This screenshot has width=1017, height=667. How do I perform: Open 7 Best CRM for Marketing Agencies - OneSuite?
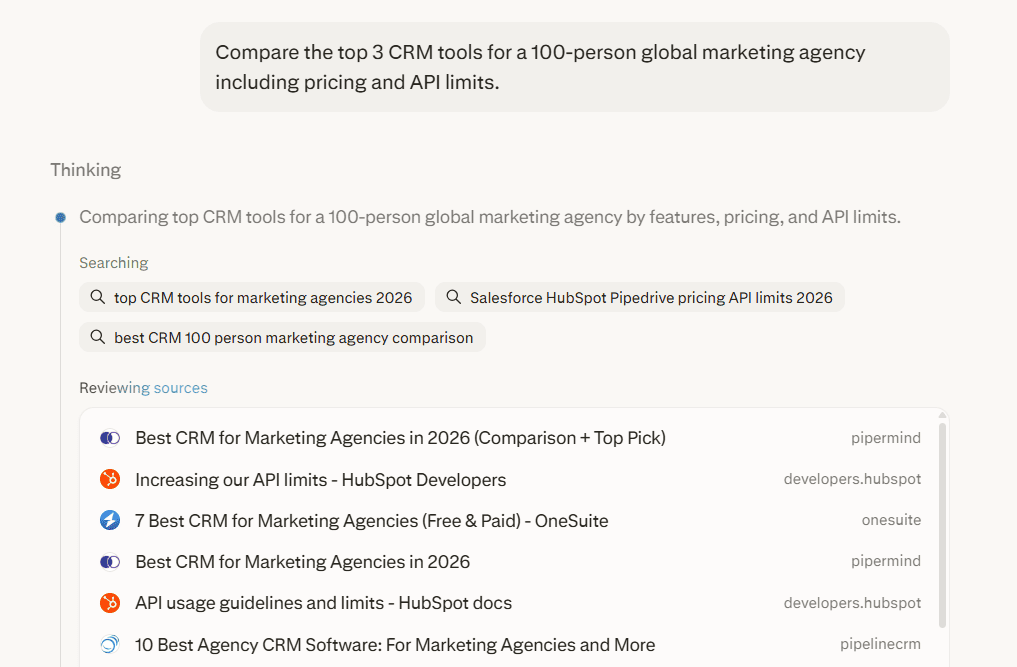point(372,521)
